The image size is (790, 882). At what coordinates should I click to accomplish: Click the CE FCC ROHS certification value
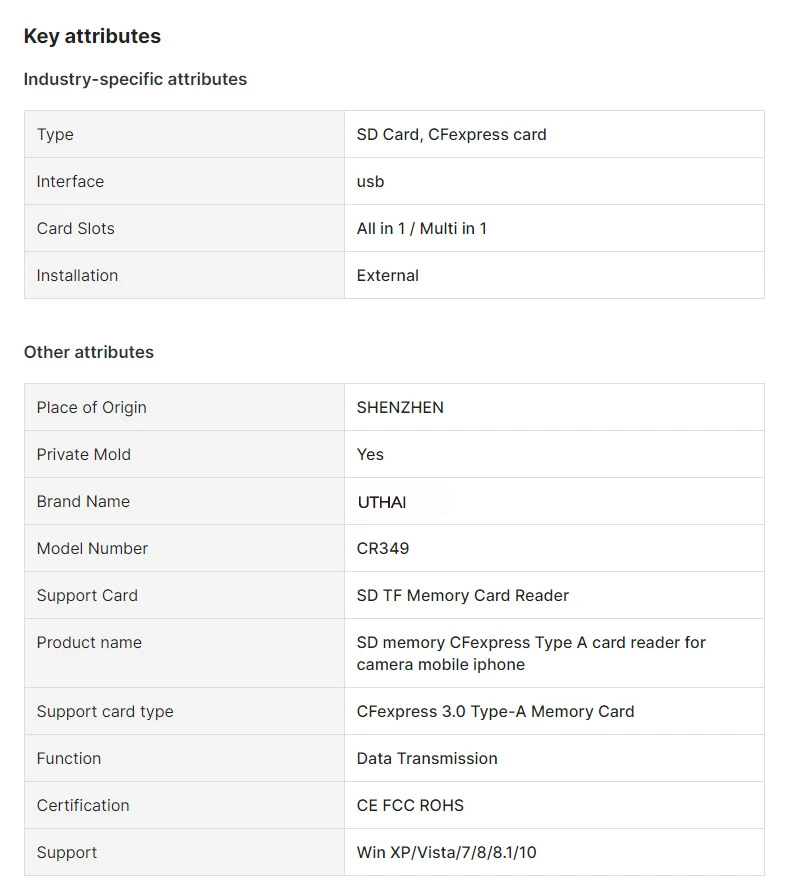(410, 805)
